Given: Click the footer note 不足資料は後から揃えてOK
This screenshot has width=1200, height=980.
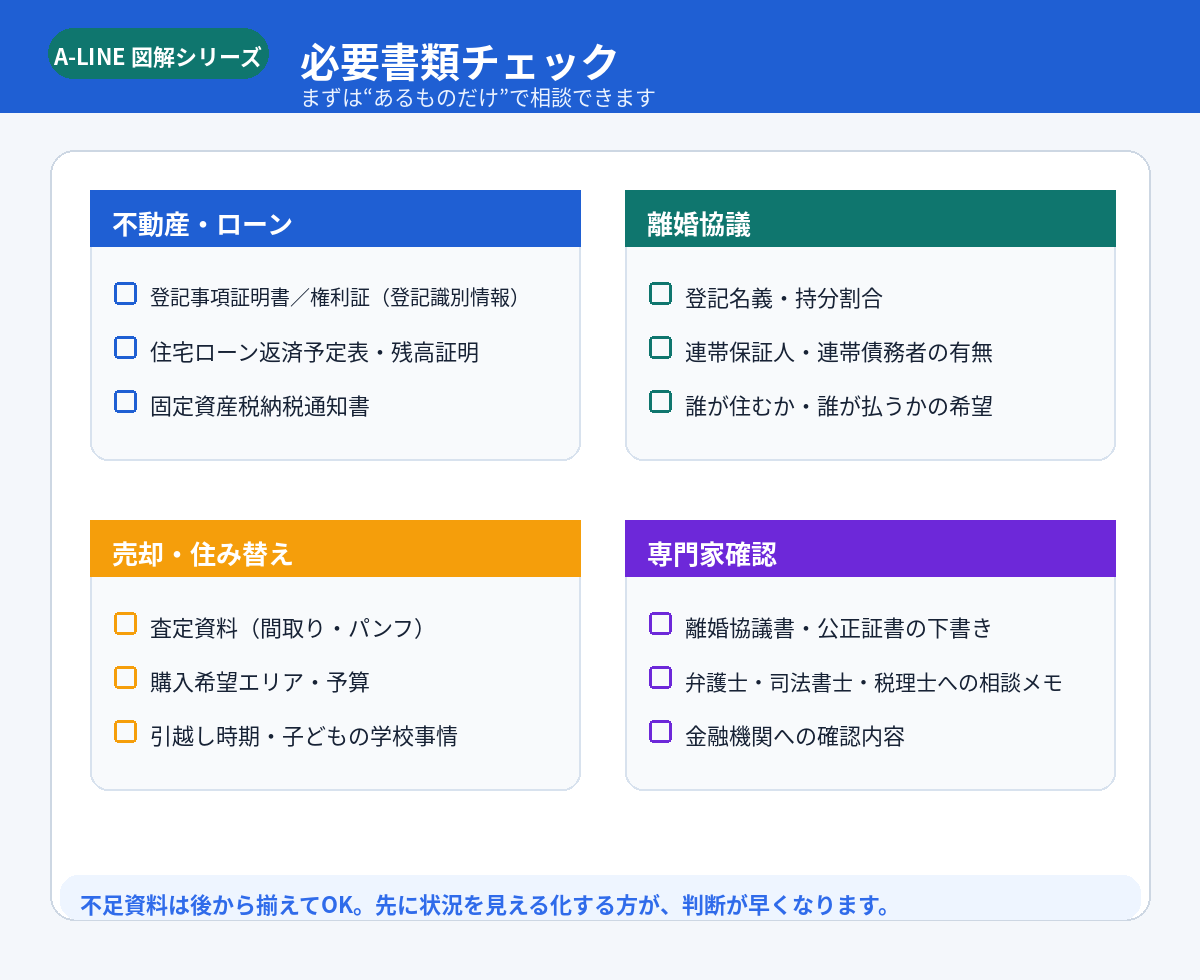Looking at the screenshot, I should [x=485, y=906].
